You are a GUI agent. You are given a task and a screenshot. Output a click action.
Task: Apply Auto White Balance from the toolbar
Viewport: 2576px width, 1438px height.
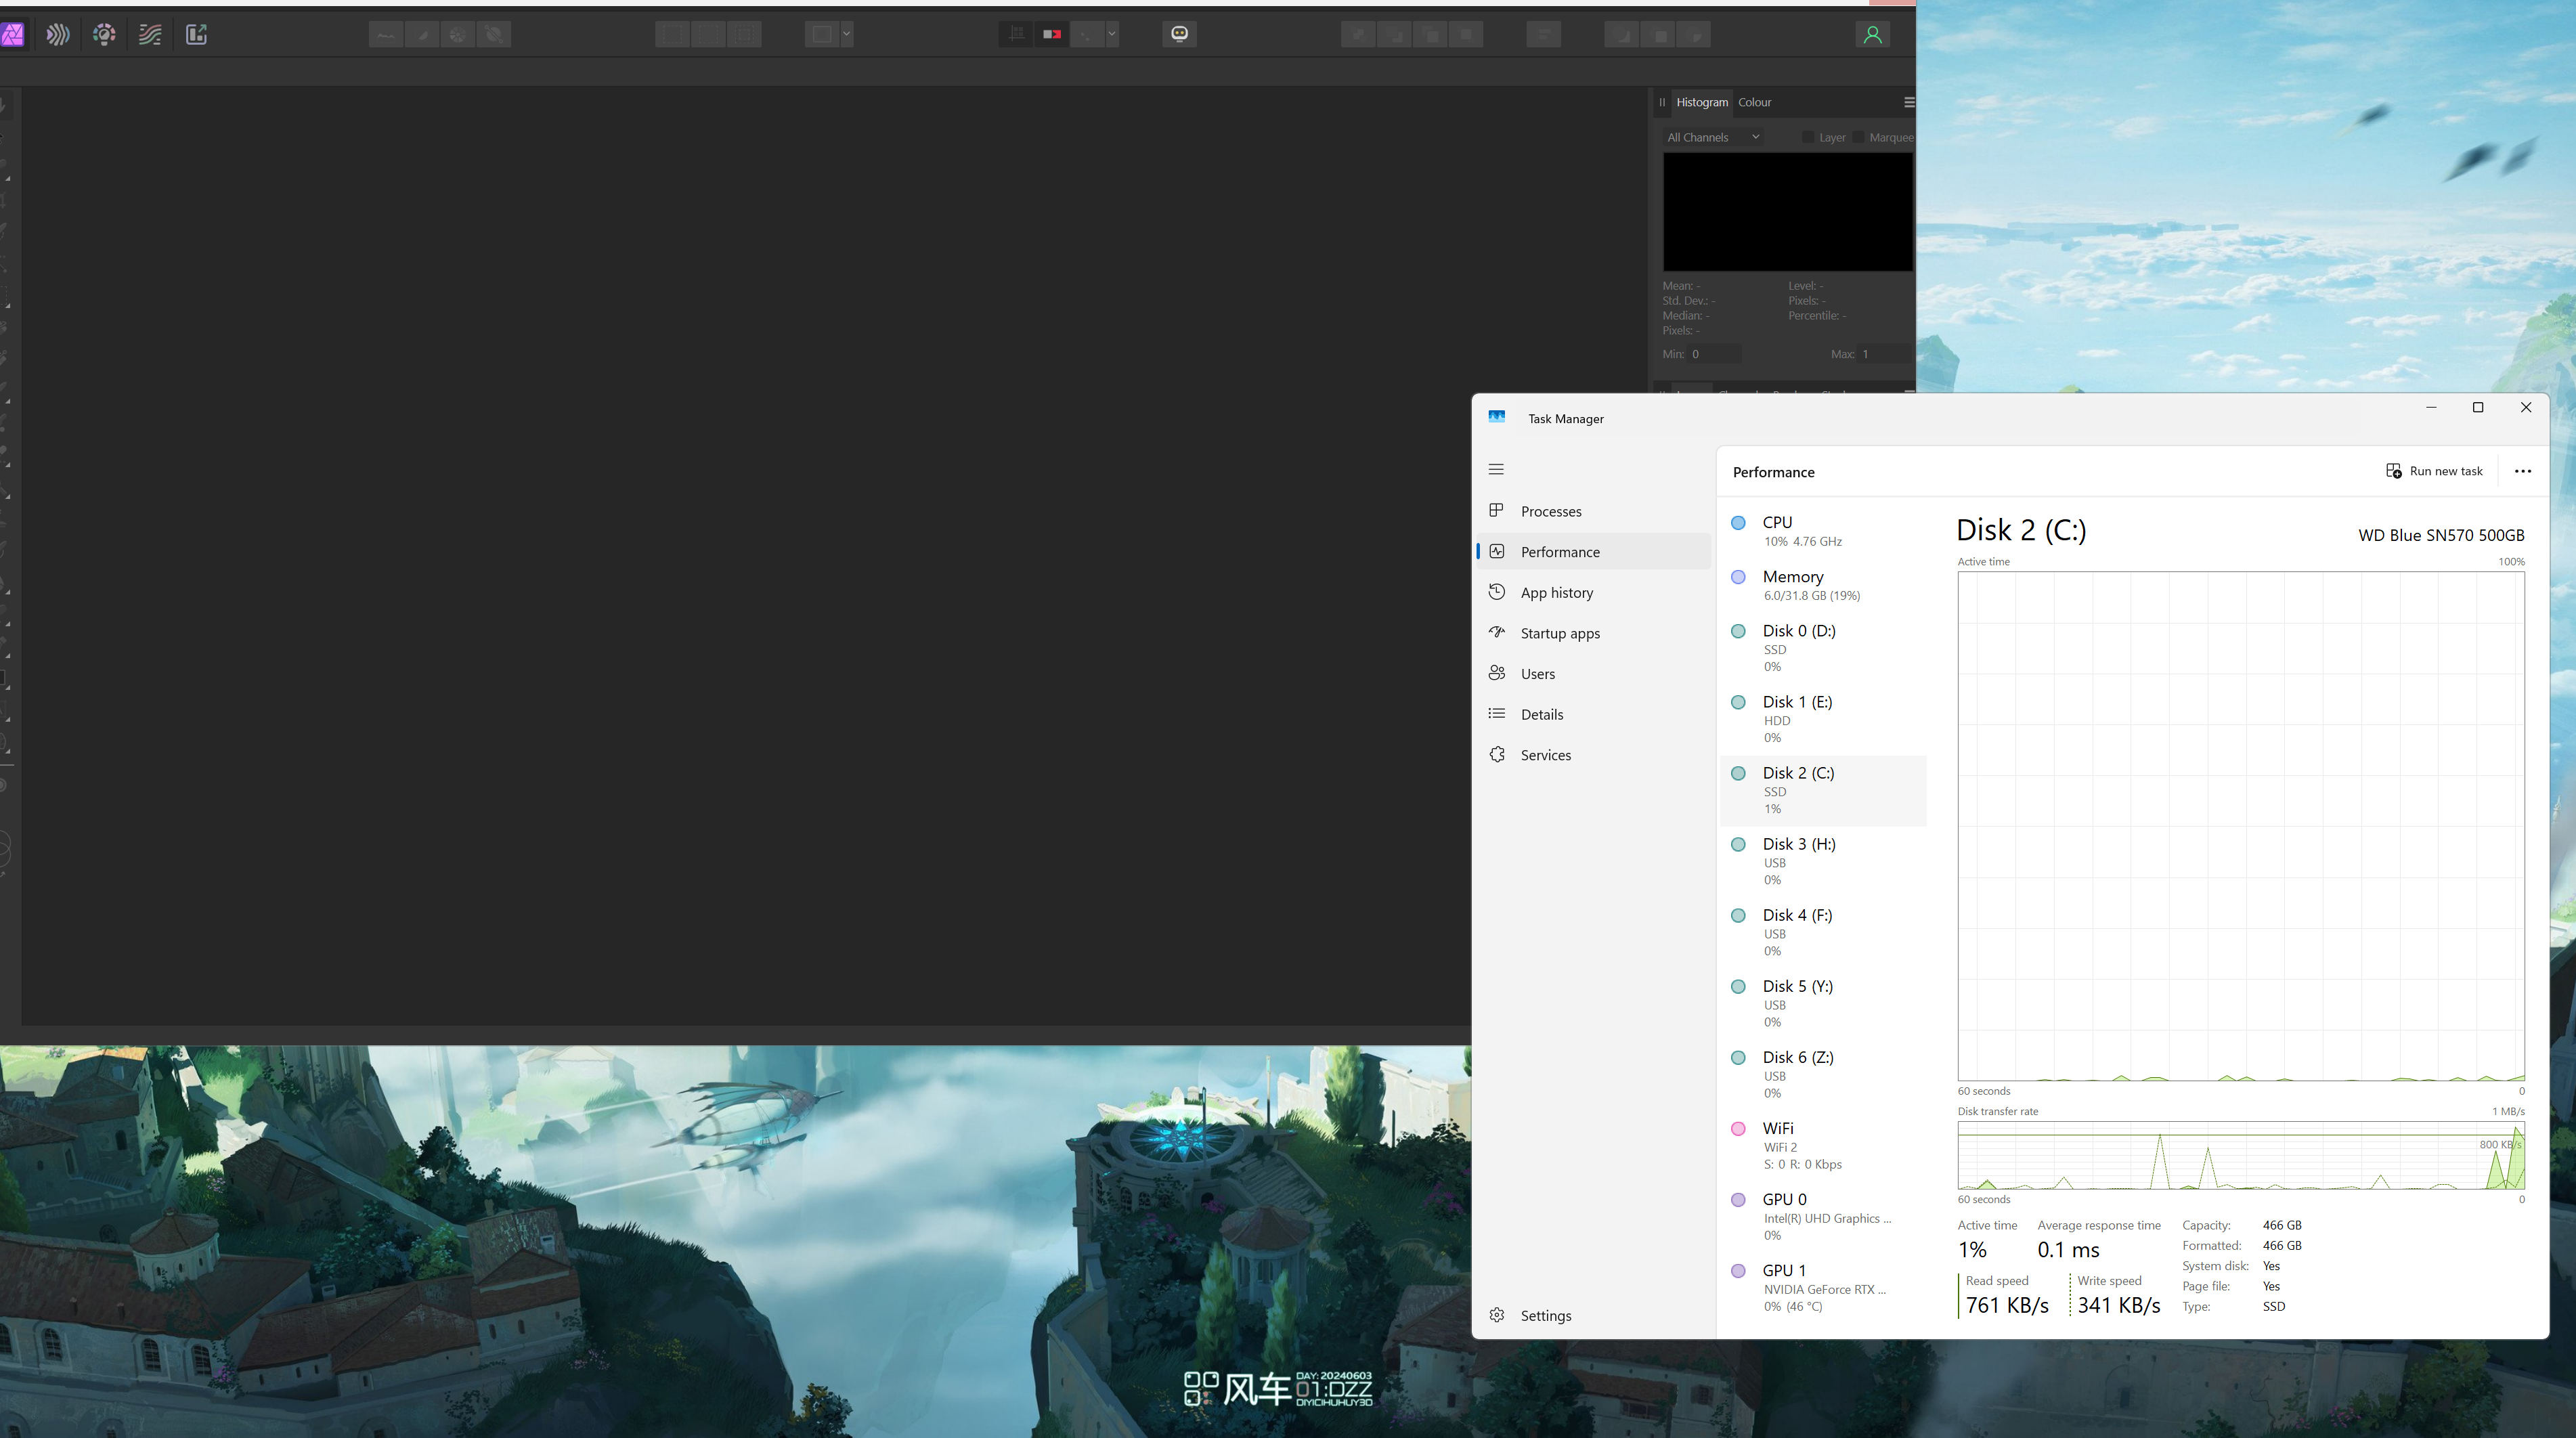pyautogui.click(x=494, y=35)
